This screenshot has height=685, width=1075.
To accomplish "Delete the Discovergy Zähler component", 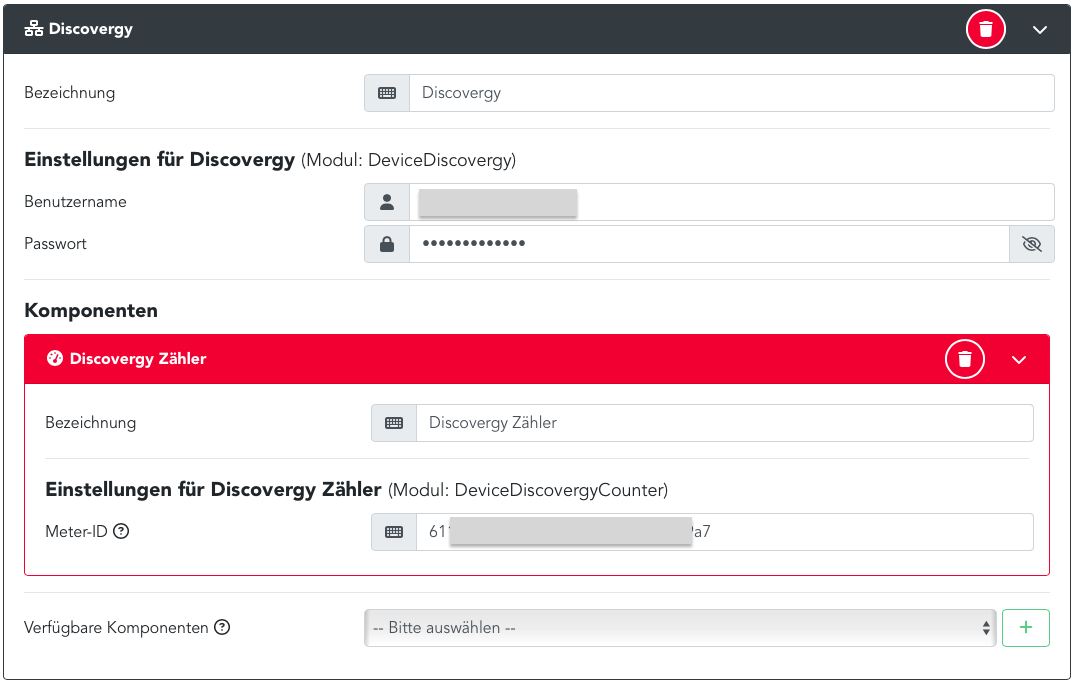I will (965, 359).
